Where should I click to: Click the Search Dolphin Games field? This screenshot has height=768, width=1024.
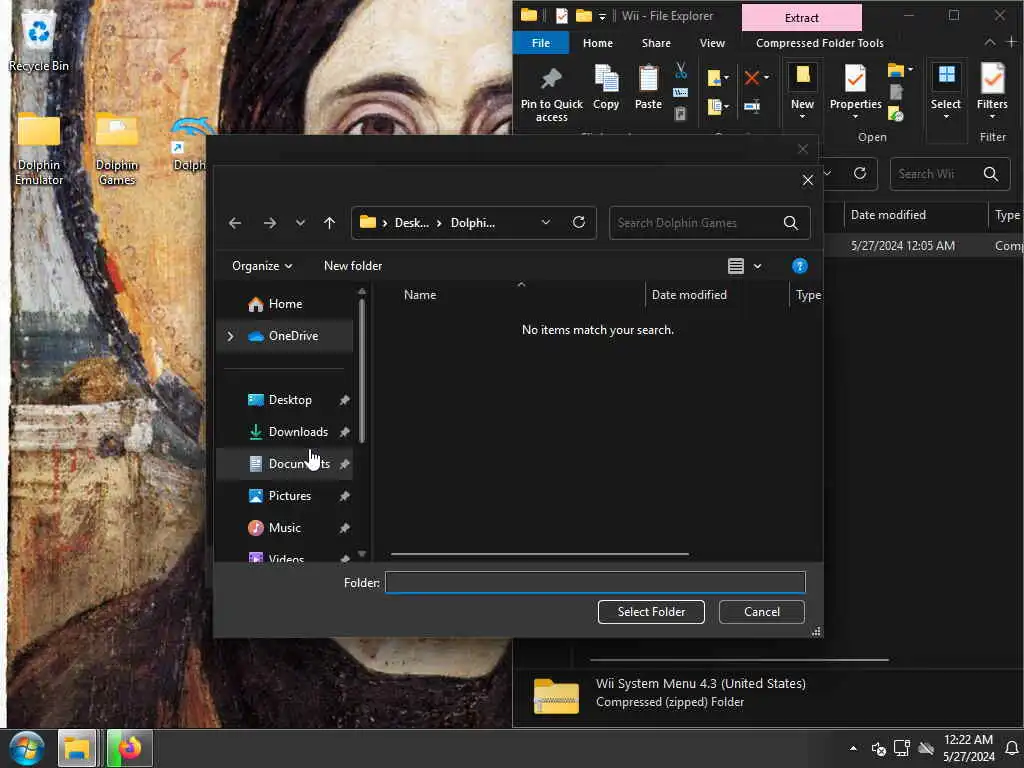pos(709,223)
